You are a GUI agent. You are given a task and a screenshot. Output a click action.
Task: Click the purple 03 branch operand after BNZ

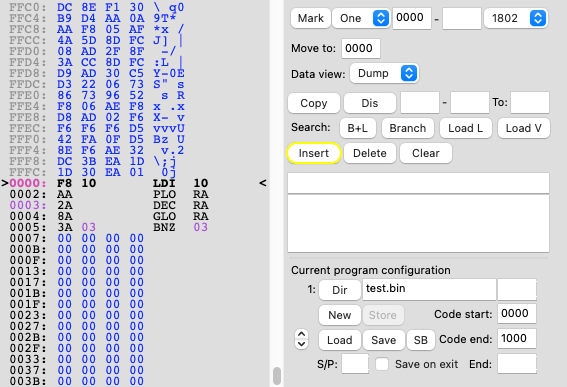coord(200,227)
